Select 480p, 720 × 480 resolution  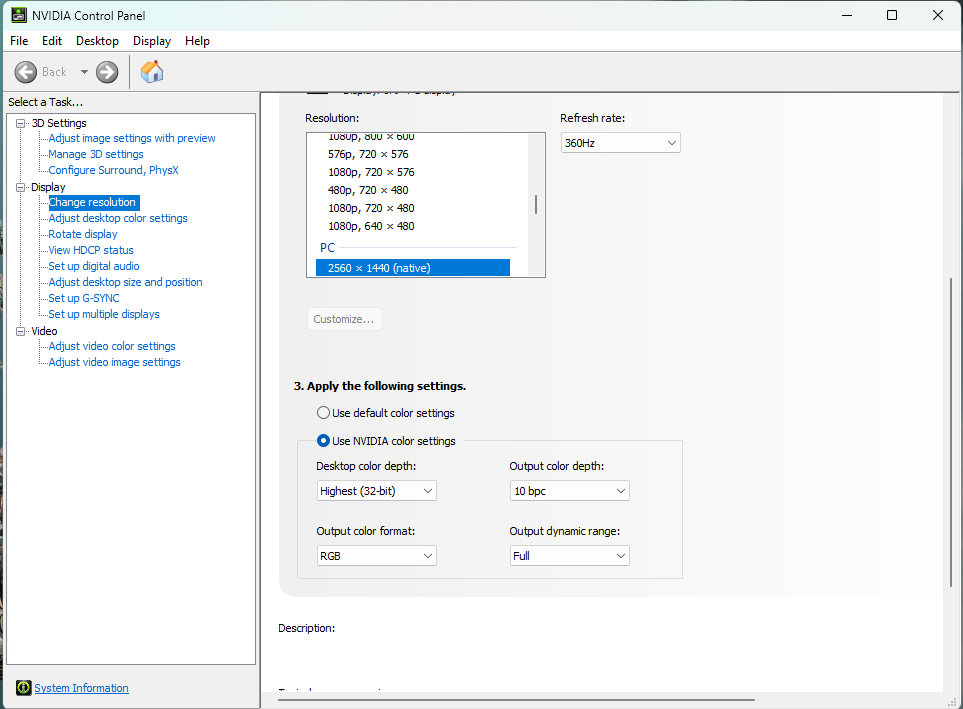click(368, 190)
